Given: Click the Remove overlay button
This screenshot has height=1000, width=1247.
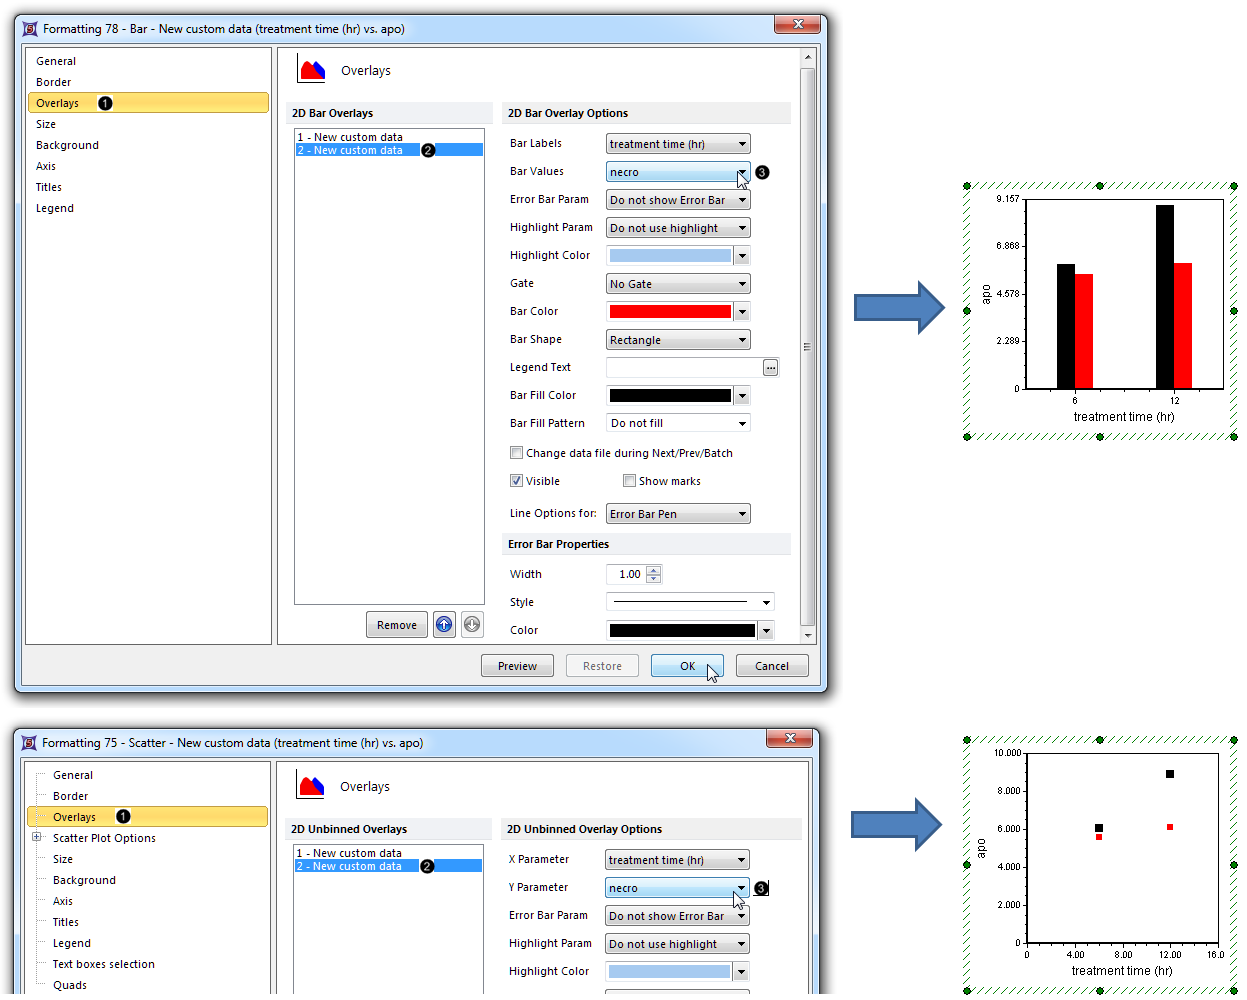Looking at the screenshot, I should tap(397, 625).
